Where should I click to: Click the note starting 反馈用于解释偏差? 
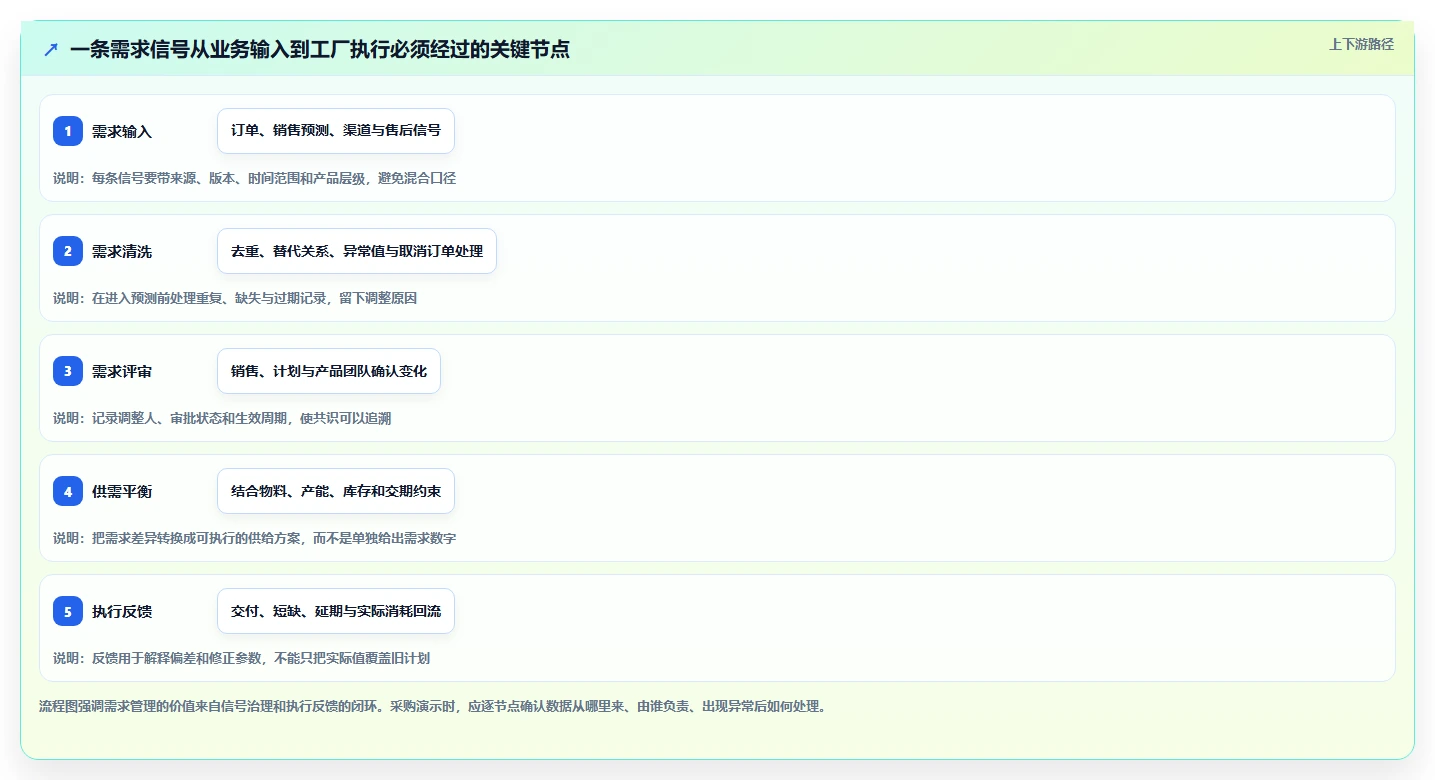[242, 658]
